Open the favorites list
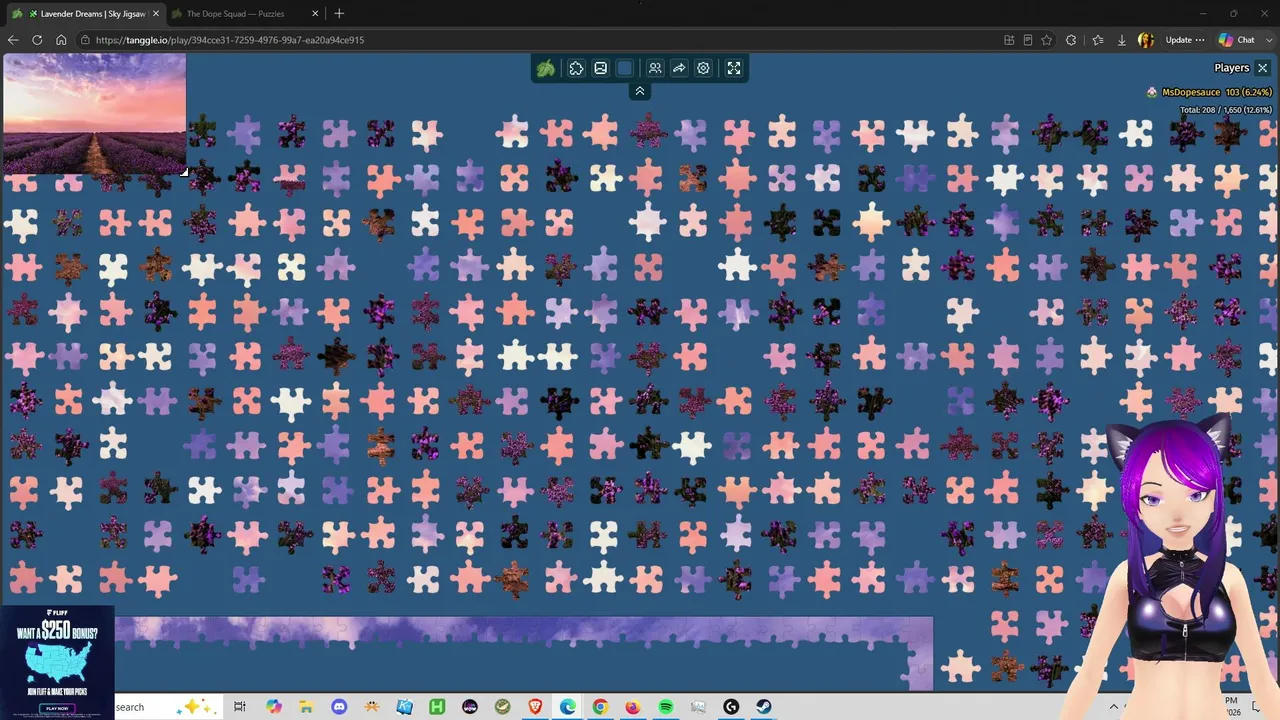1280x720 pixels. point(1098,40)
